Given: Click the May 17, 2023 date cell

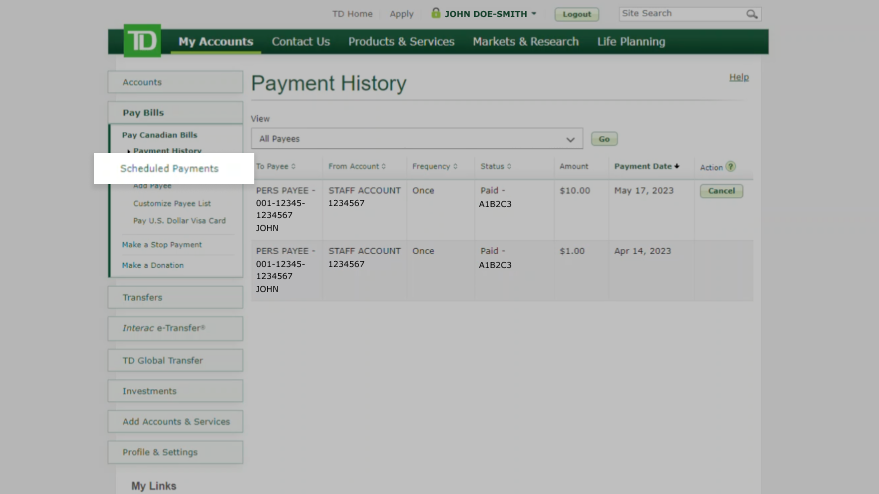Looking at the screenshot, I should click(x=644, y=191).
